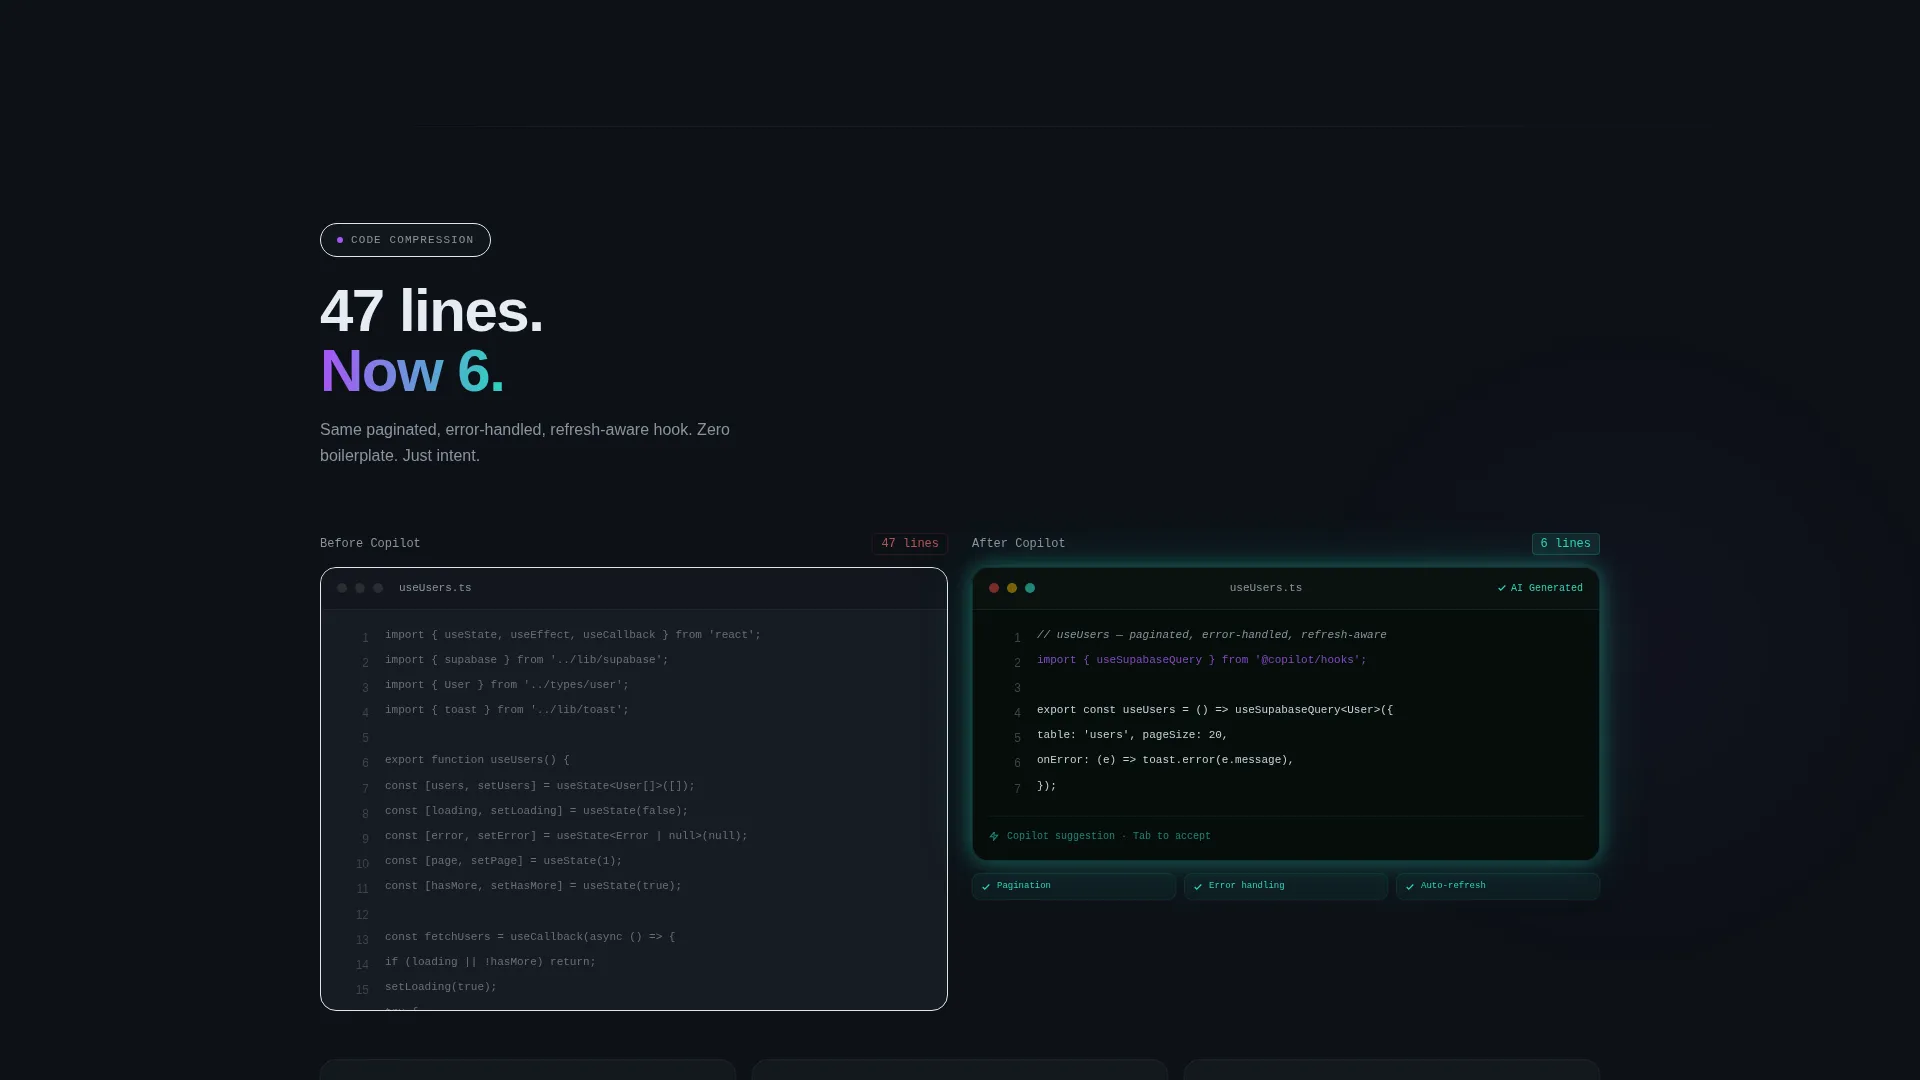Click the 'const fetchUsers = useCallback' line
Image resolution: width=1920 pixels, height=1080 pixels.
[530, 937]
